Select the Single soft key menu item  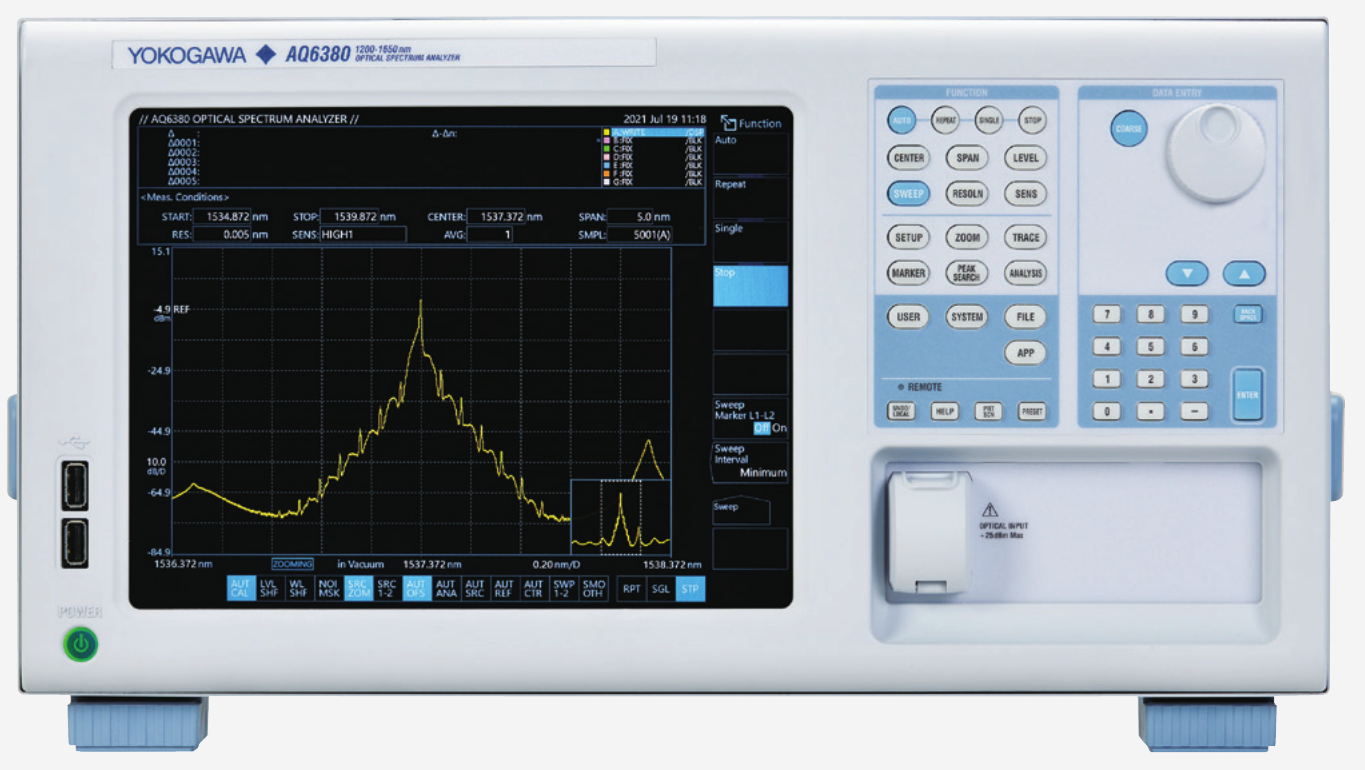pos(750,242)
